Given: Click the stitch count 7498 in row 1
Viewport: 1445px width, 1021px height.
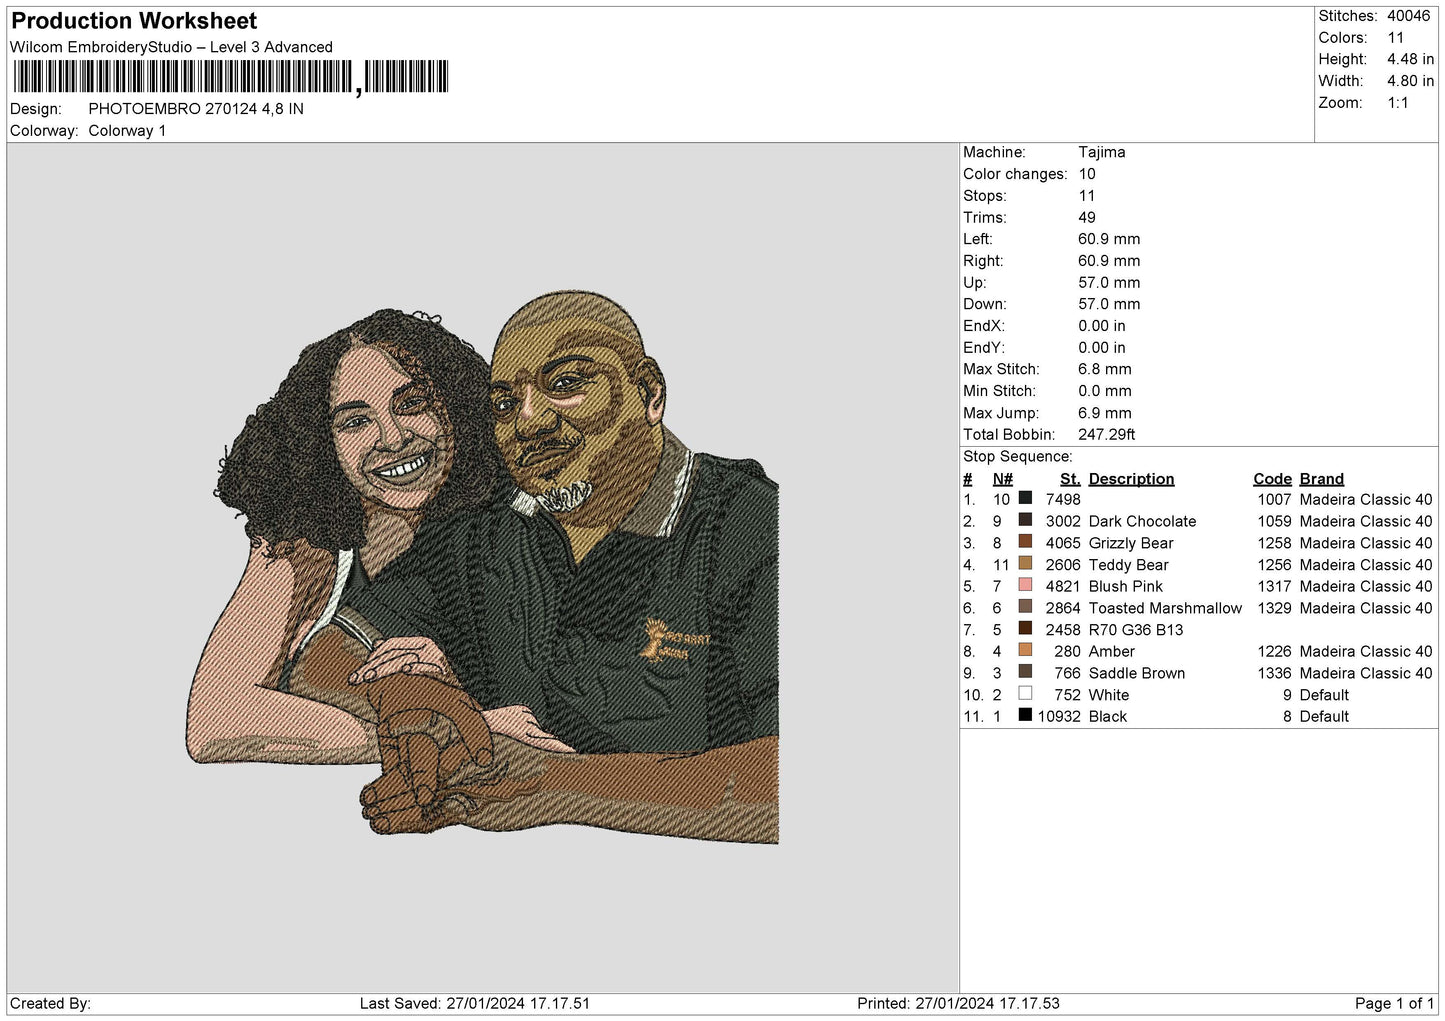Looking at the screenshot, I should click(x=1063, y=499).
